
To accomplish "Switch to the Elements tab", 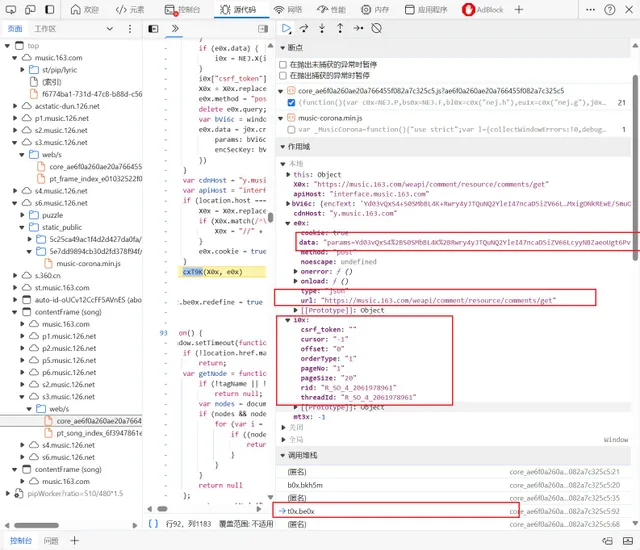I will (130, 9).
